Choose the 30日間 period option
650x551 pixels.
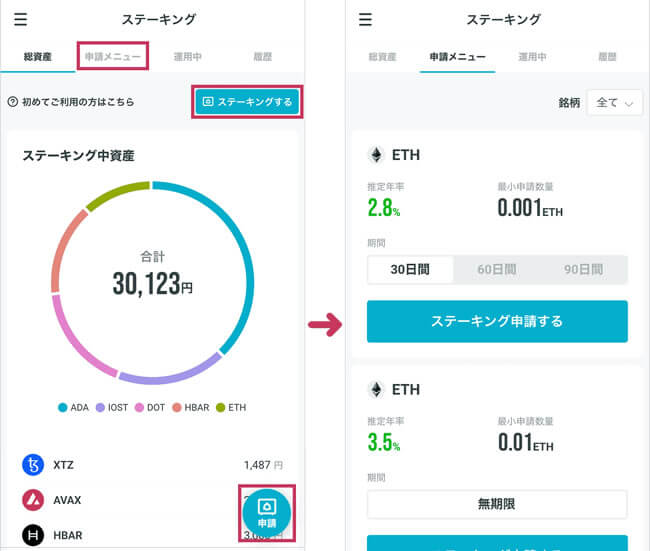tap(410, 269)
